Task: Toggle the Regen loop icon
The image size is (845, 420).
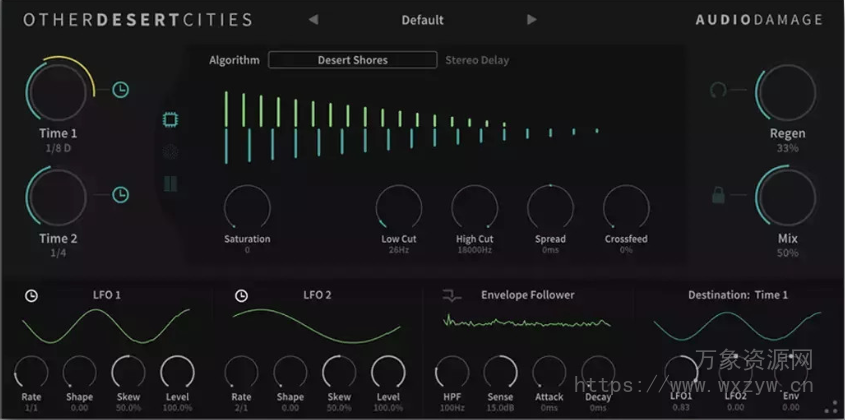Action: (x=718, y=90)
